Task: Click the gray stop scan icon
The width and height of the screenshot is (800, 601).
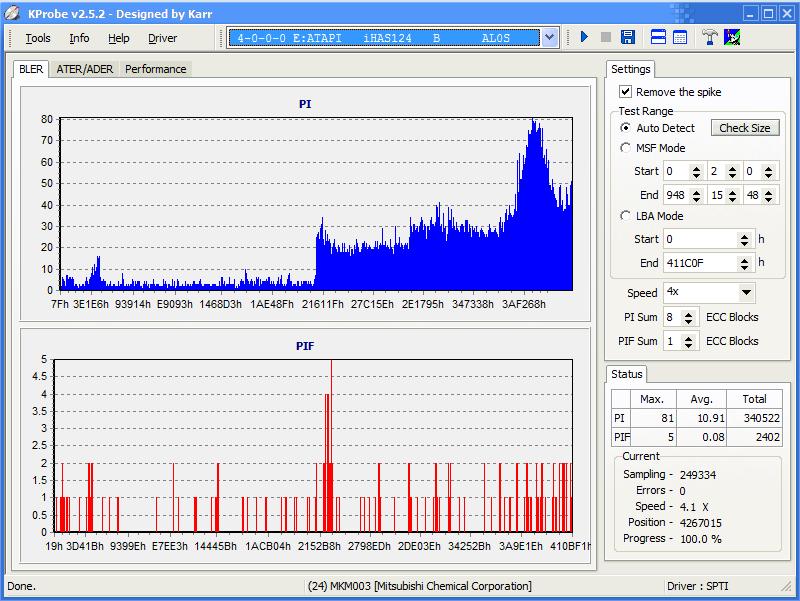Action: pos(606,38)
